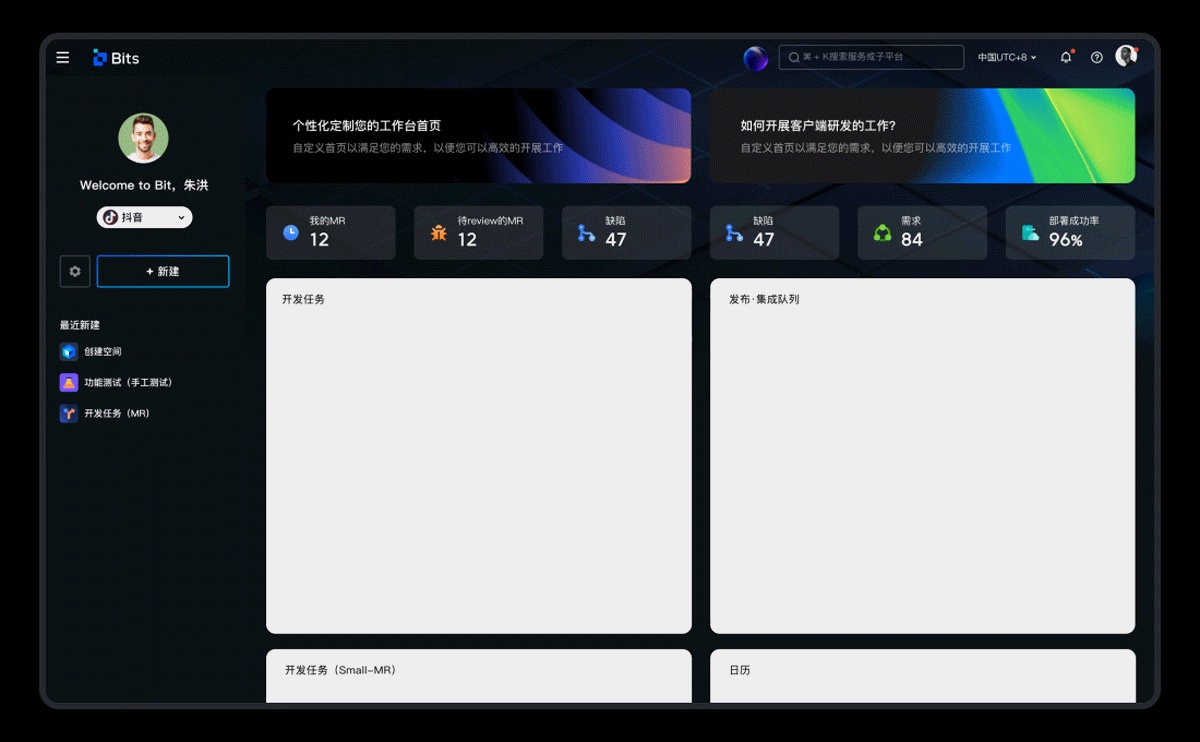Open the notifications bell
The height and width of the screenshot is (742, 1200).
(x=1066, y=57)
